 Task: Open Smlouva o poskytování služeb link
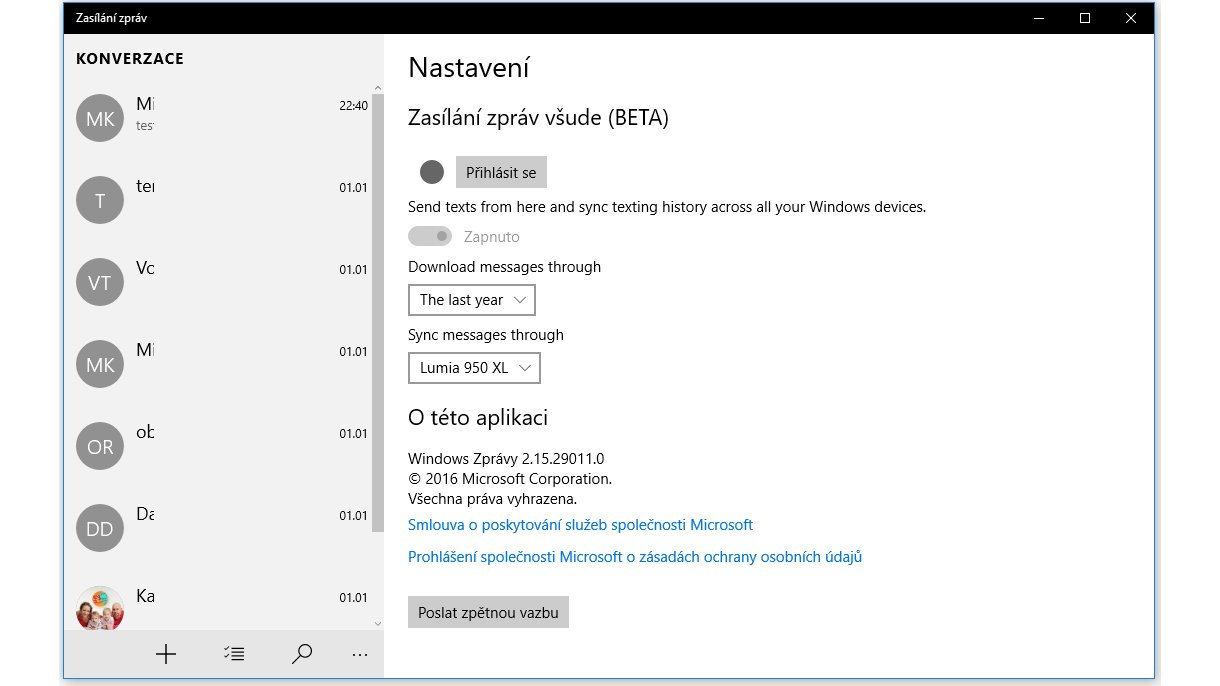coord(580,524)
